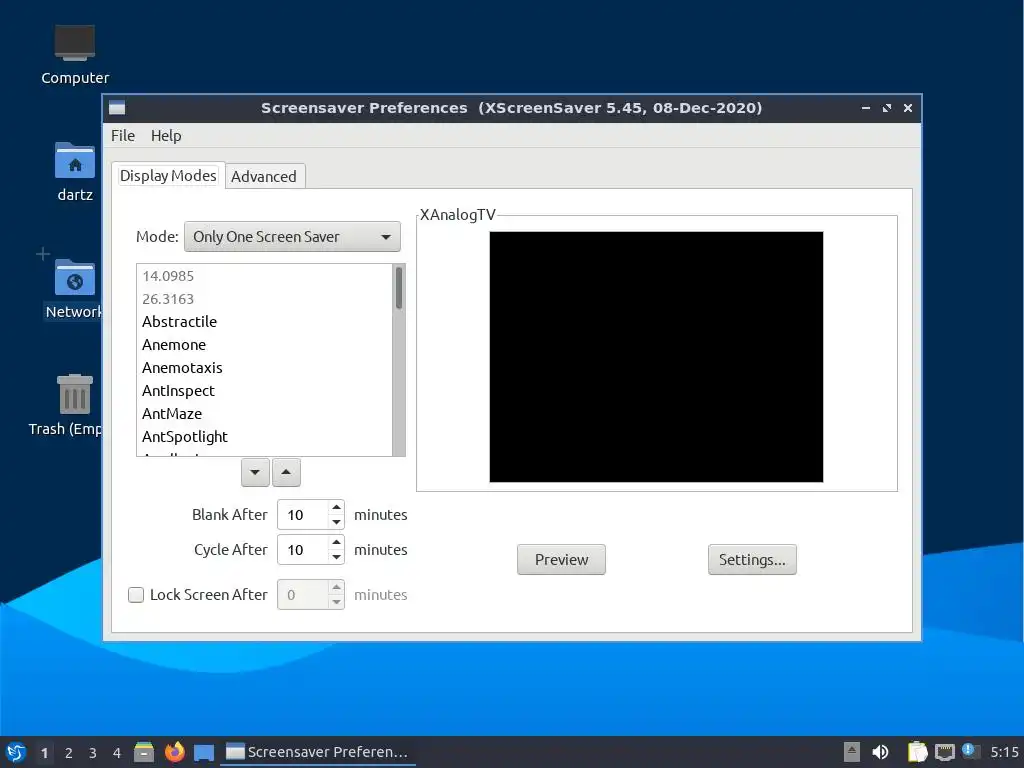Select AntInspect screensaver

(264, 391)
